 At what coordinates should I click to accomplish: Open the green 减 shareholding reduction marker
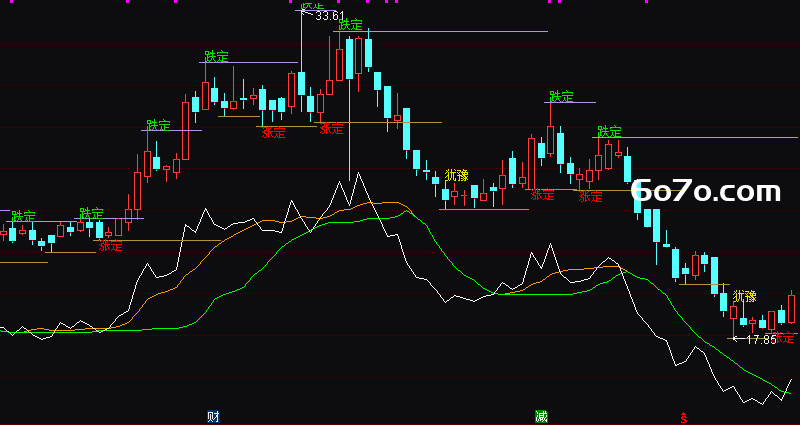(541, 416)
